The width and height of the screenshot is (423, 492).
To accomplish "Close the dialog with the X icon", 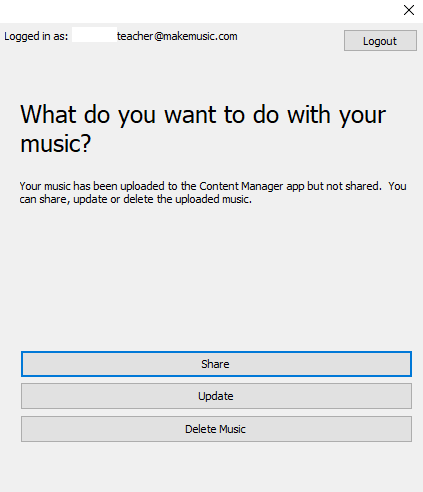I will [409, 10].
